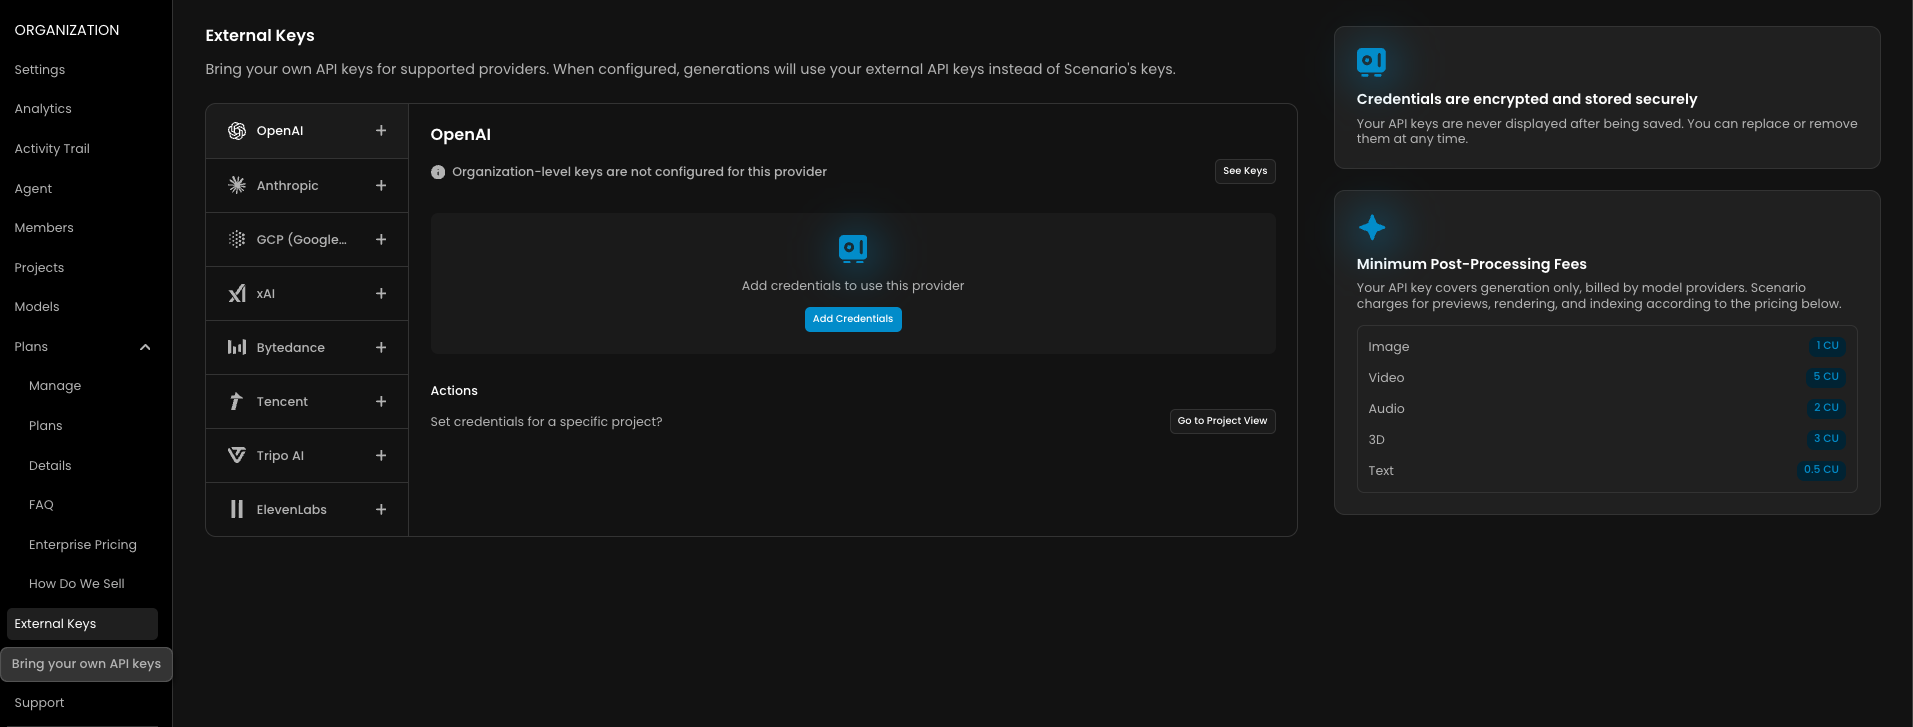Select the ElevenLabs double-bar icon
The width and height of the screenshot is (1913, 727).
point(237,509)
